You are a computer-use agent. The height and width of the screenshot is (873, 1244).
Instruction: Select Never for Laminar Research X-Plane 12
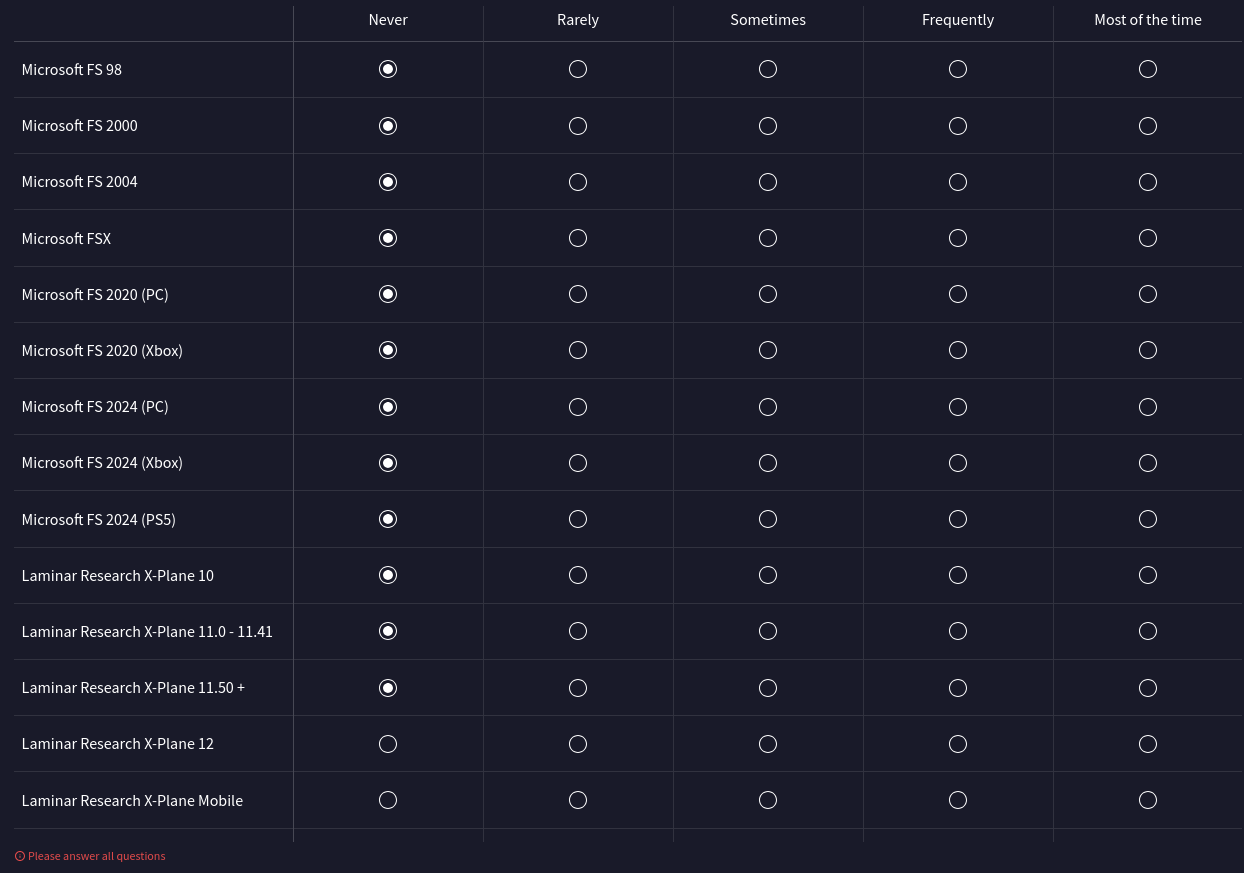[x=388, y=744]
